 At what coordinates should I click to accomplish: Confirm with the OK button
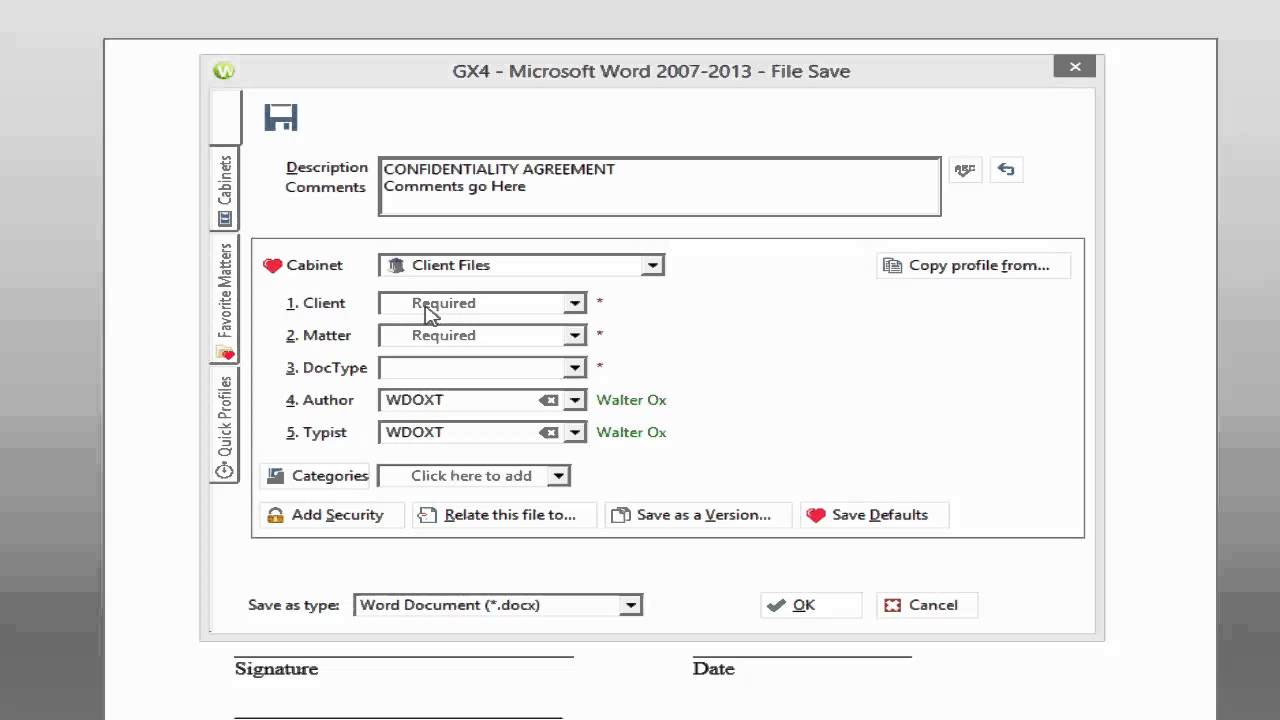pos(811,605)
